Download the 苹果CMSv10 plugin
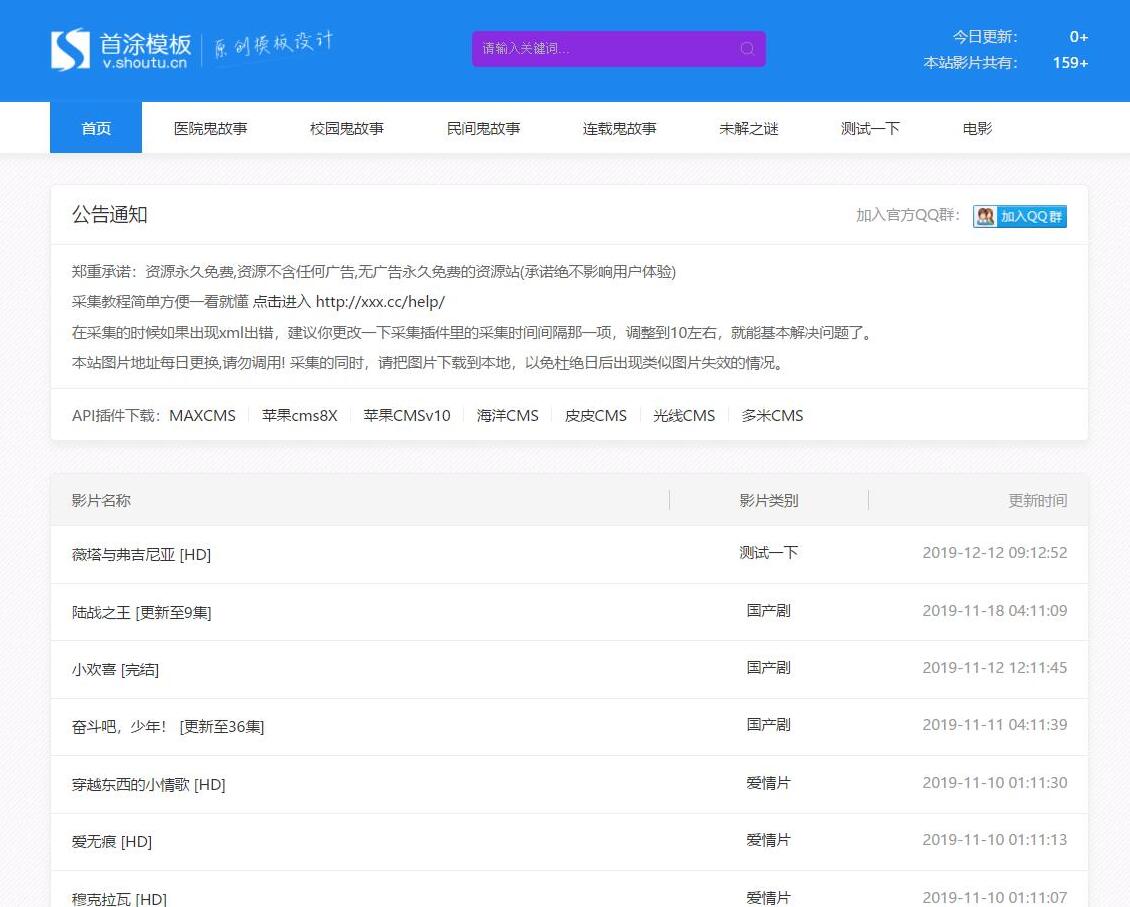The image size is (1130, 907). pyautogui.click(x=407, y=416)
